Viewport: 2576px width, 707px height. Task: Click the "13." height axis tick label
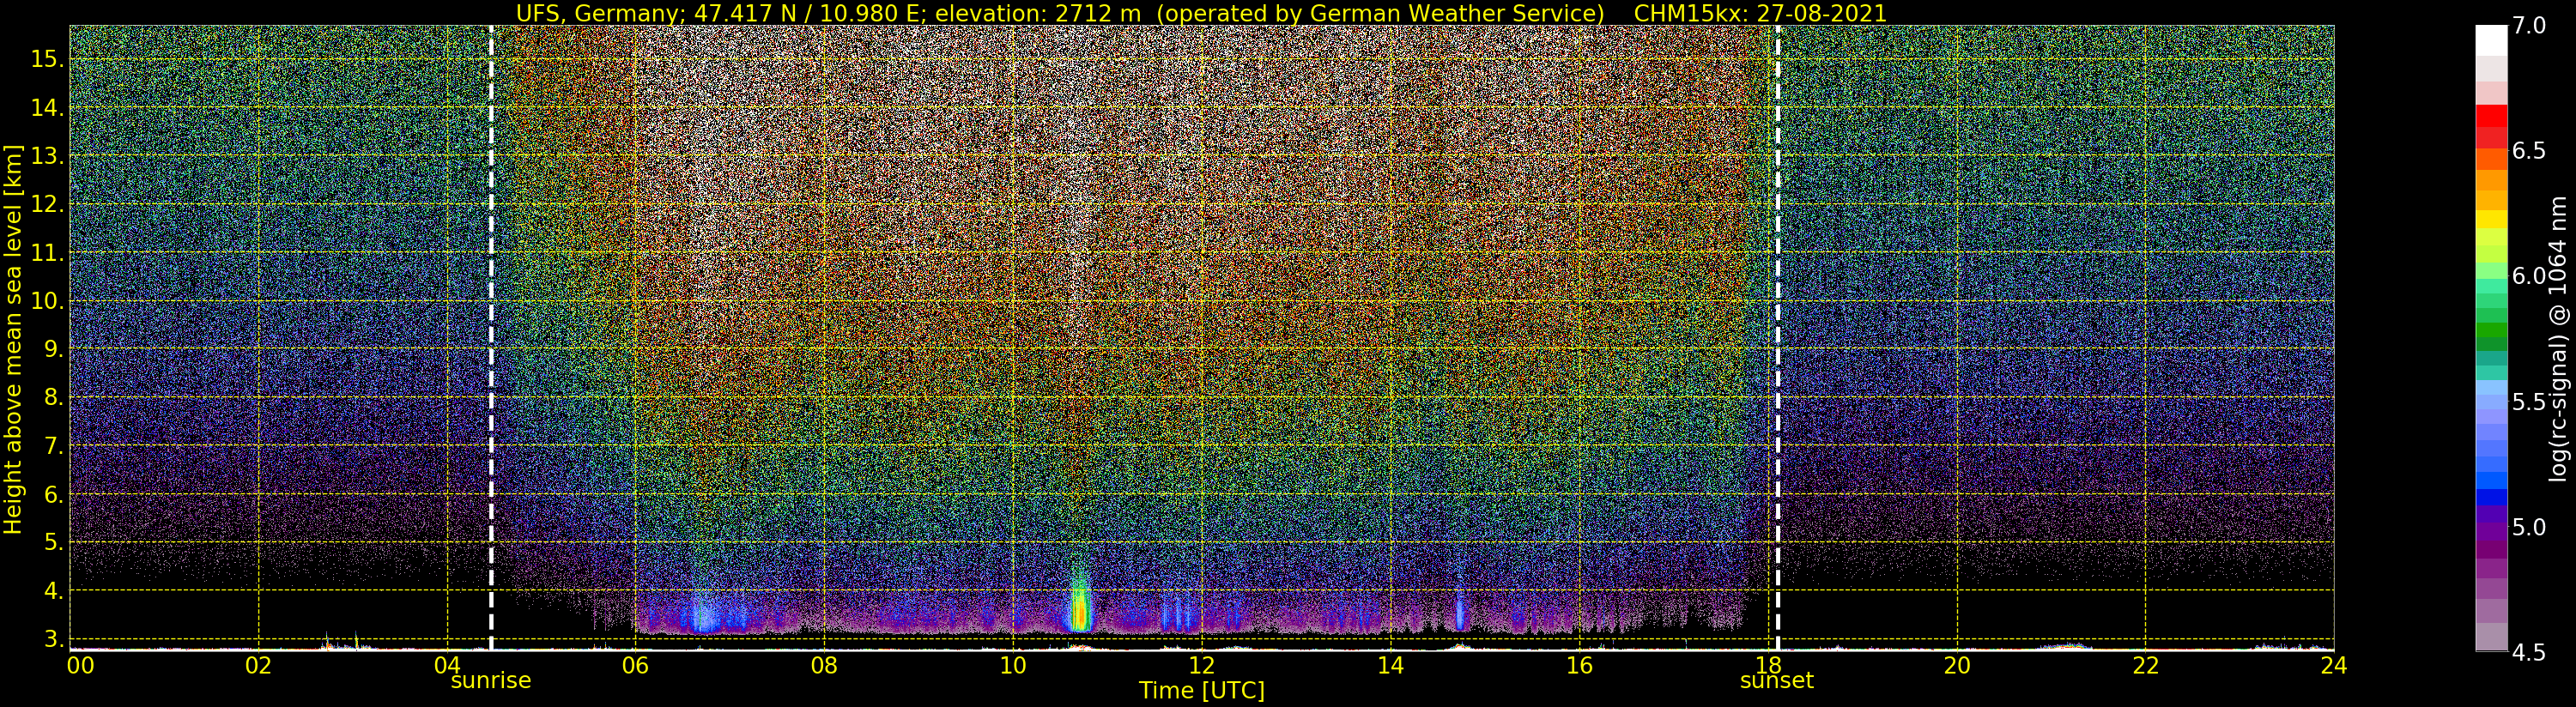47,157
